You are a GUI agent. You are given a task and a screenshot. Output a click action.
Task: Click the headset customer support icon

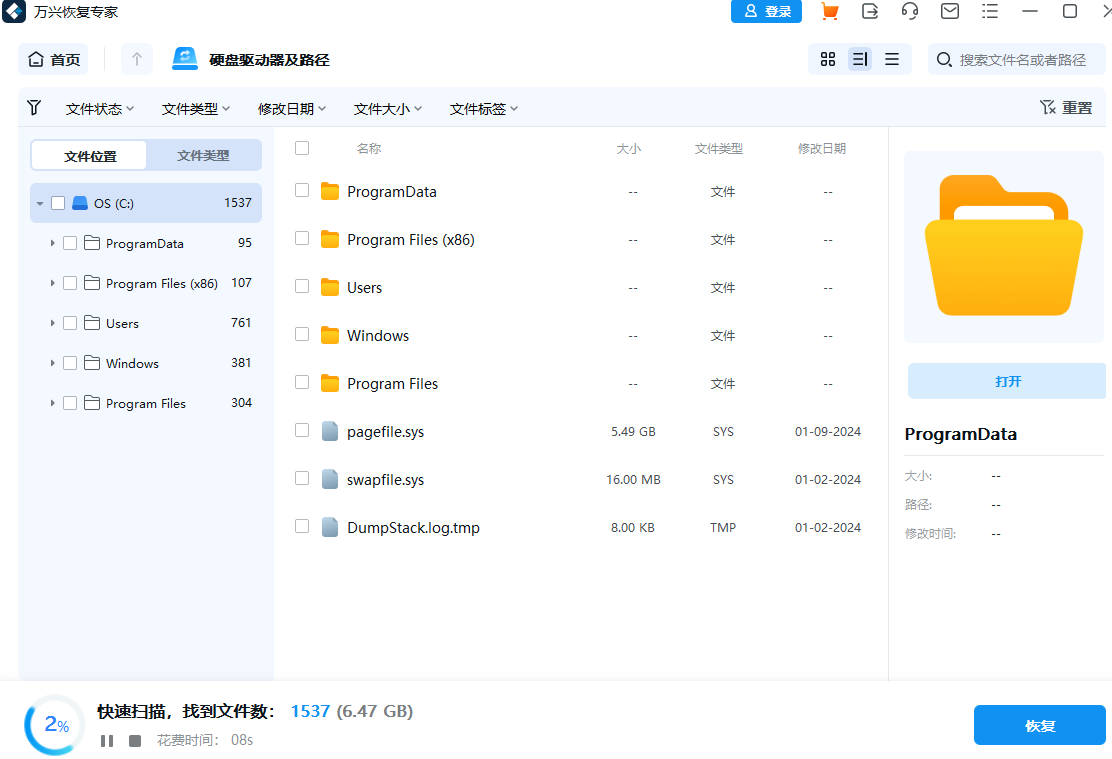point(910,11)
